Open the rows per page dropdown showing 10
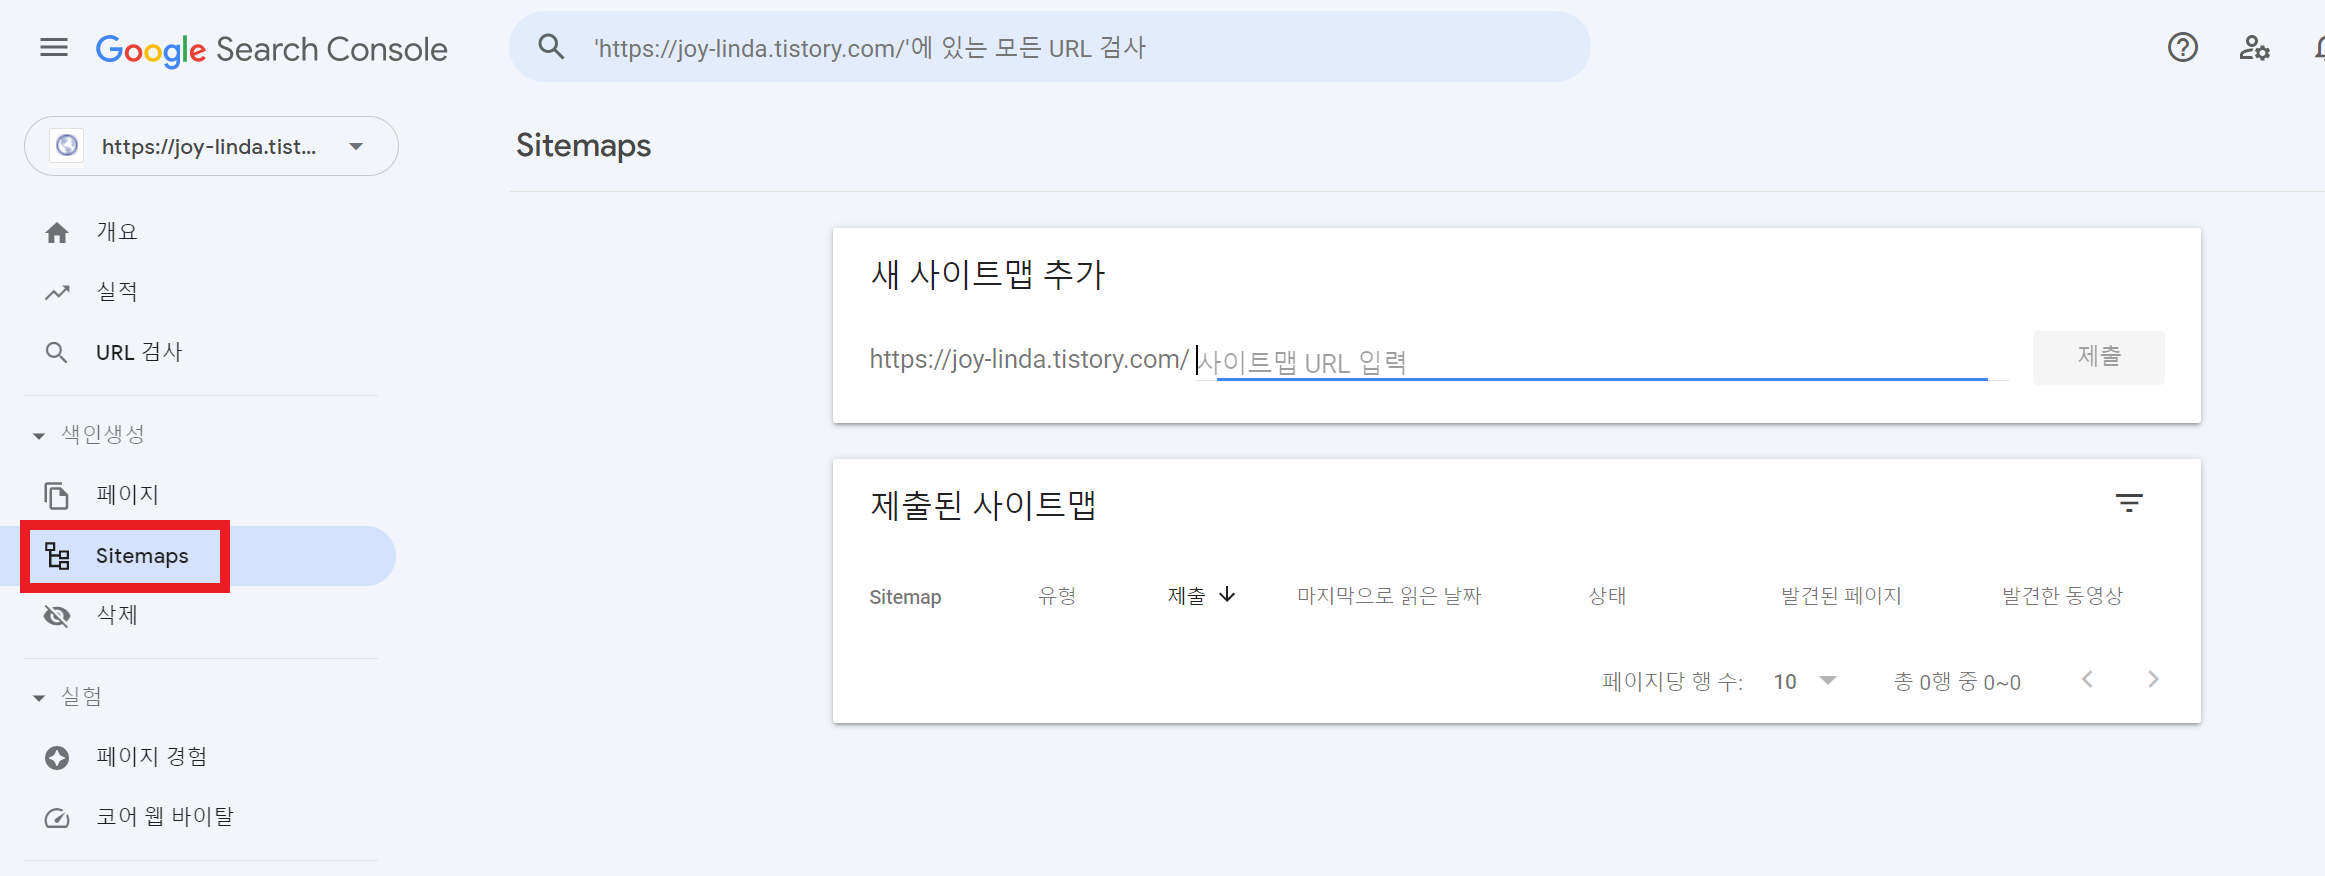 tap(1805, 681)
